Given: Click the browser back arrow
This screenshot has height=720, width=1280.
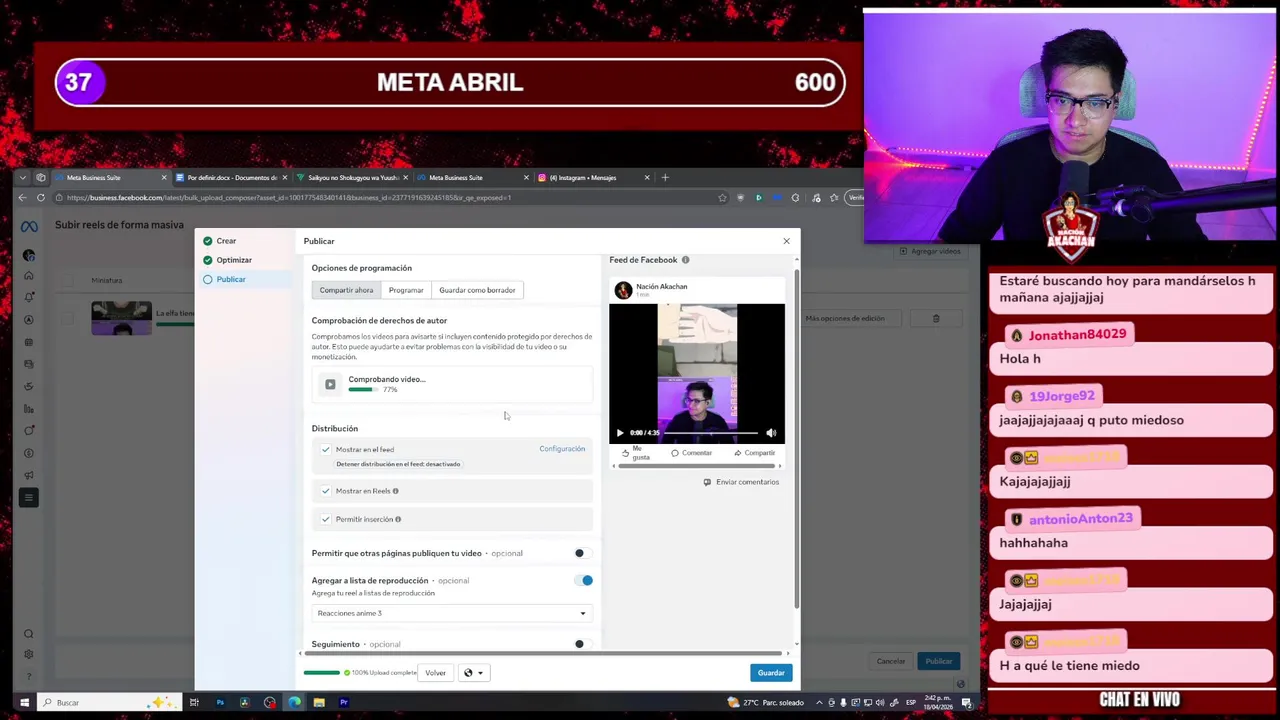Looking at the screenshot, I should point(23,198).
